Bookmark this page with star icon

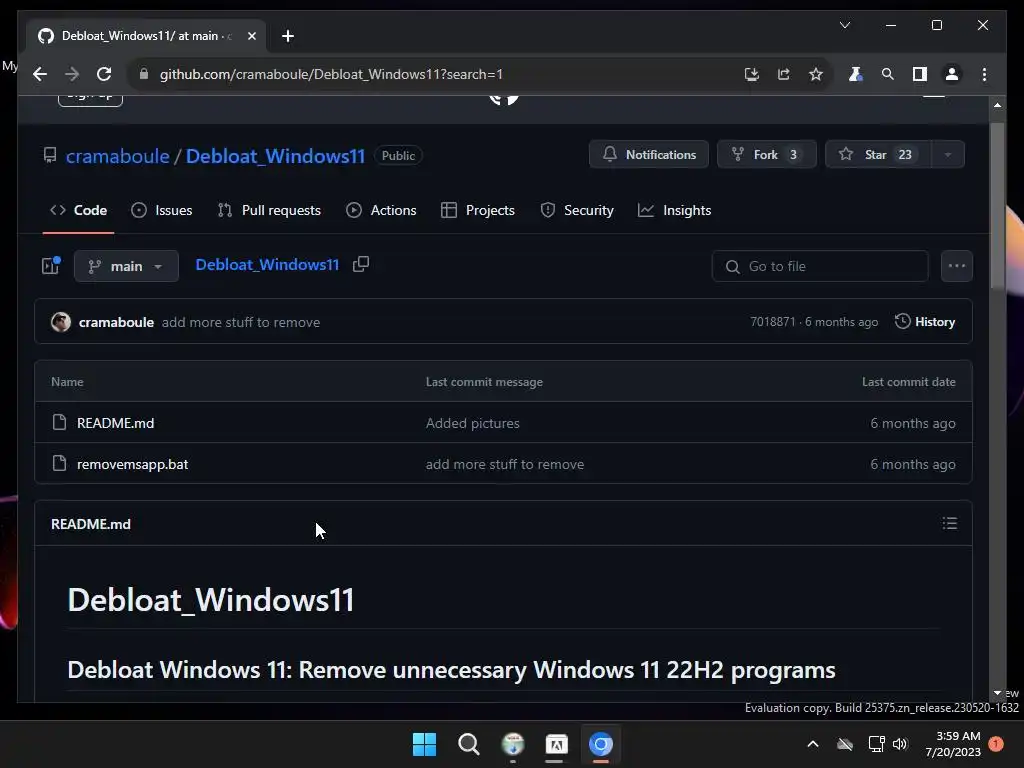(816, 74)
